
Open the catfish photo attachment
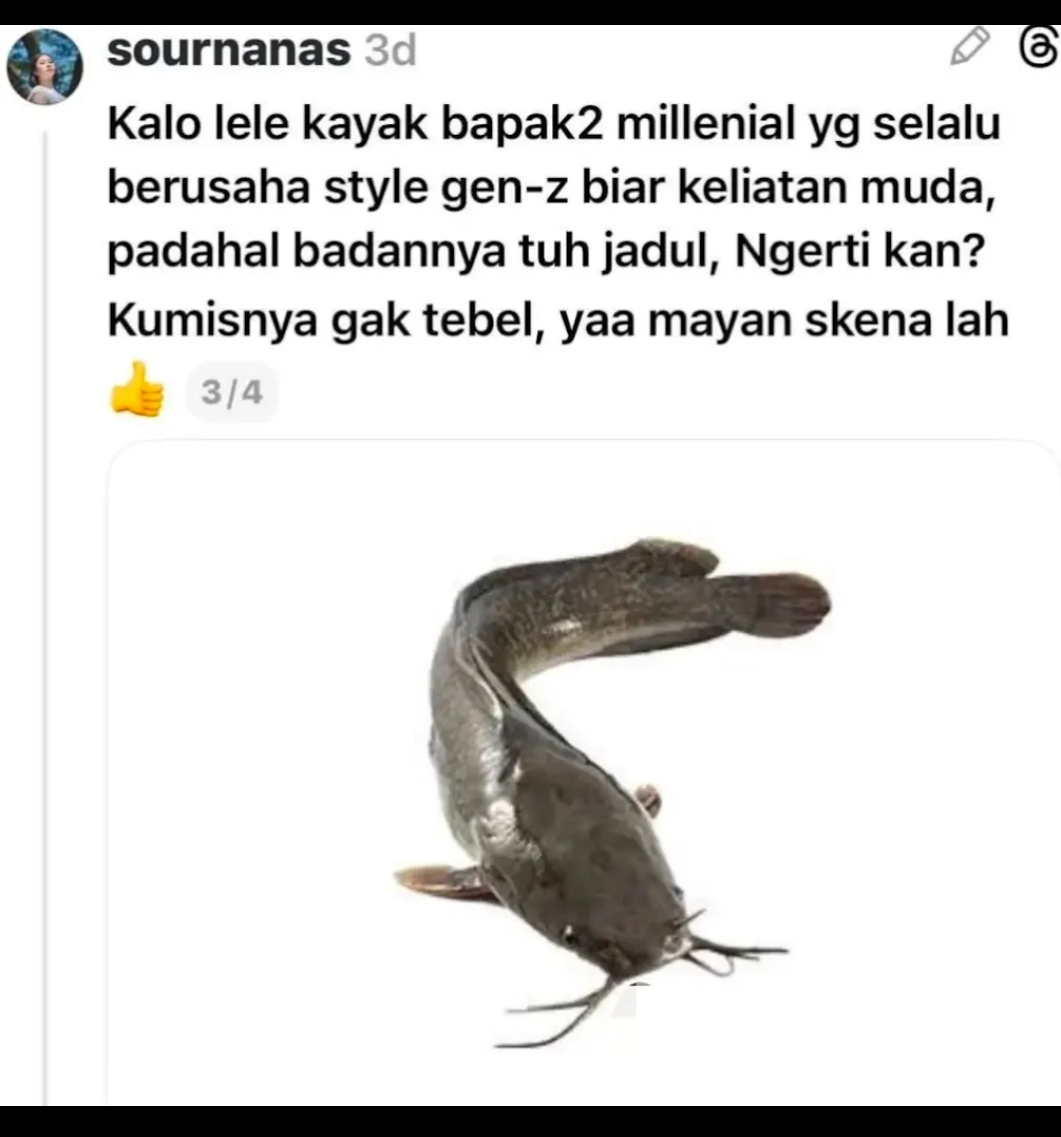(x=584, y=772)
